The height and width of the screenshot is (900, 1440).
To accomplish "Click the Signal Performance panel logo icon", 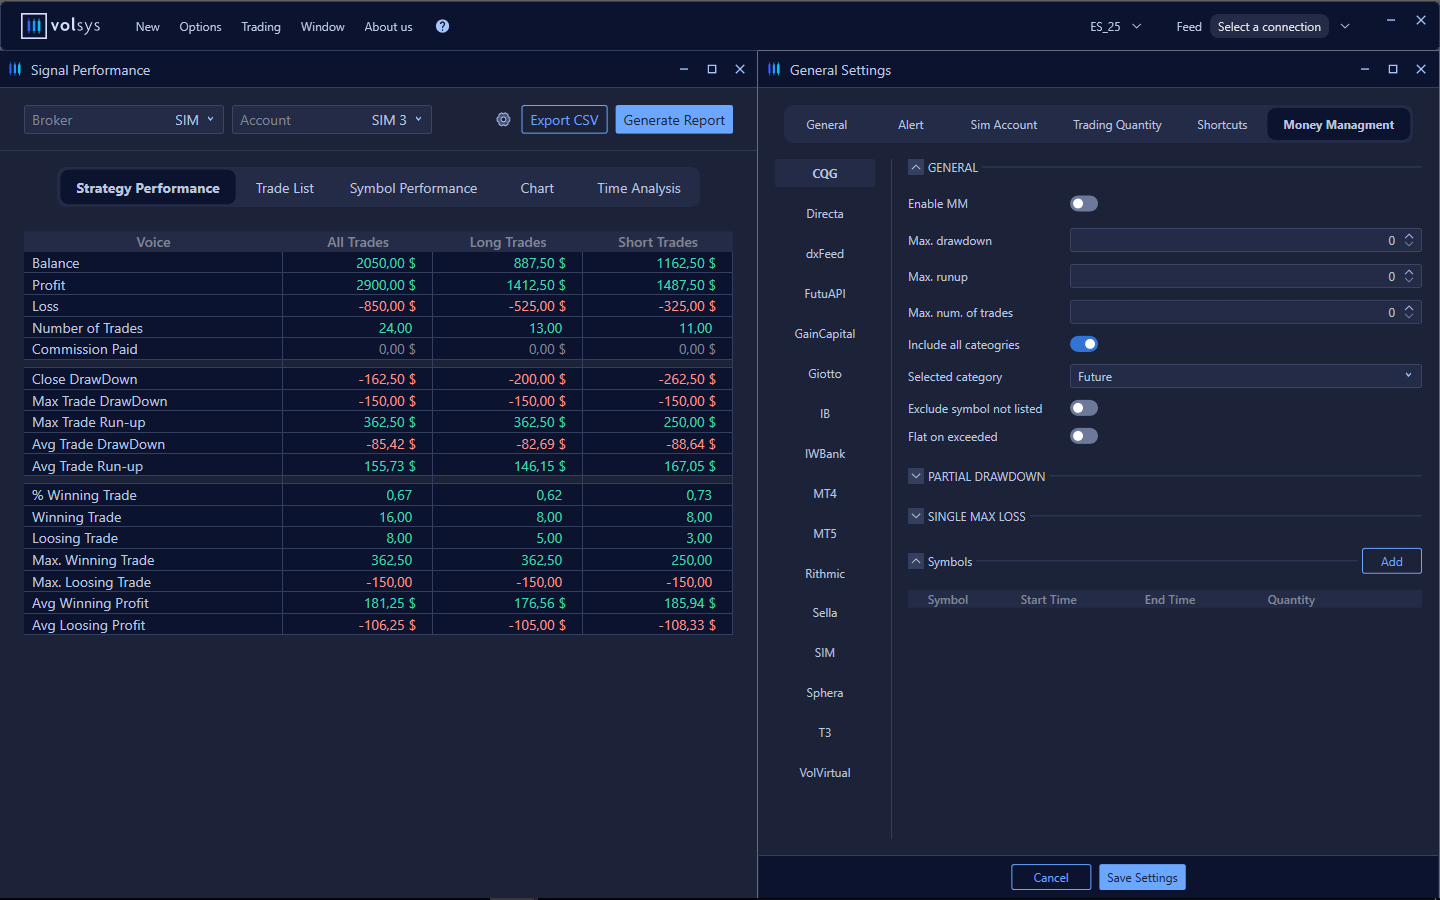I will [x=15, y=70].
